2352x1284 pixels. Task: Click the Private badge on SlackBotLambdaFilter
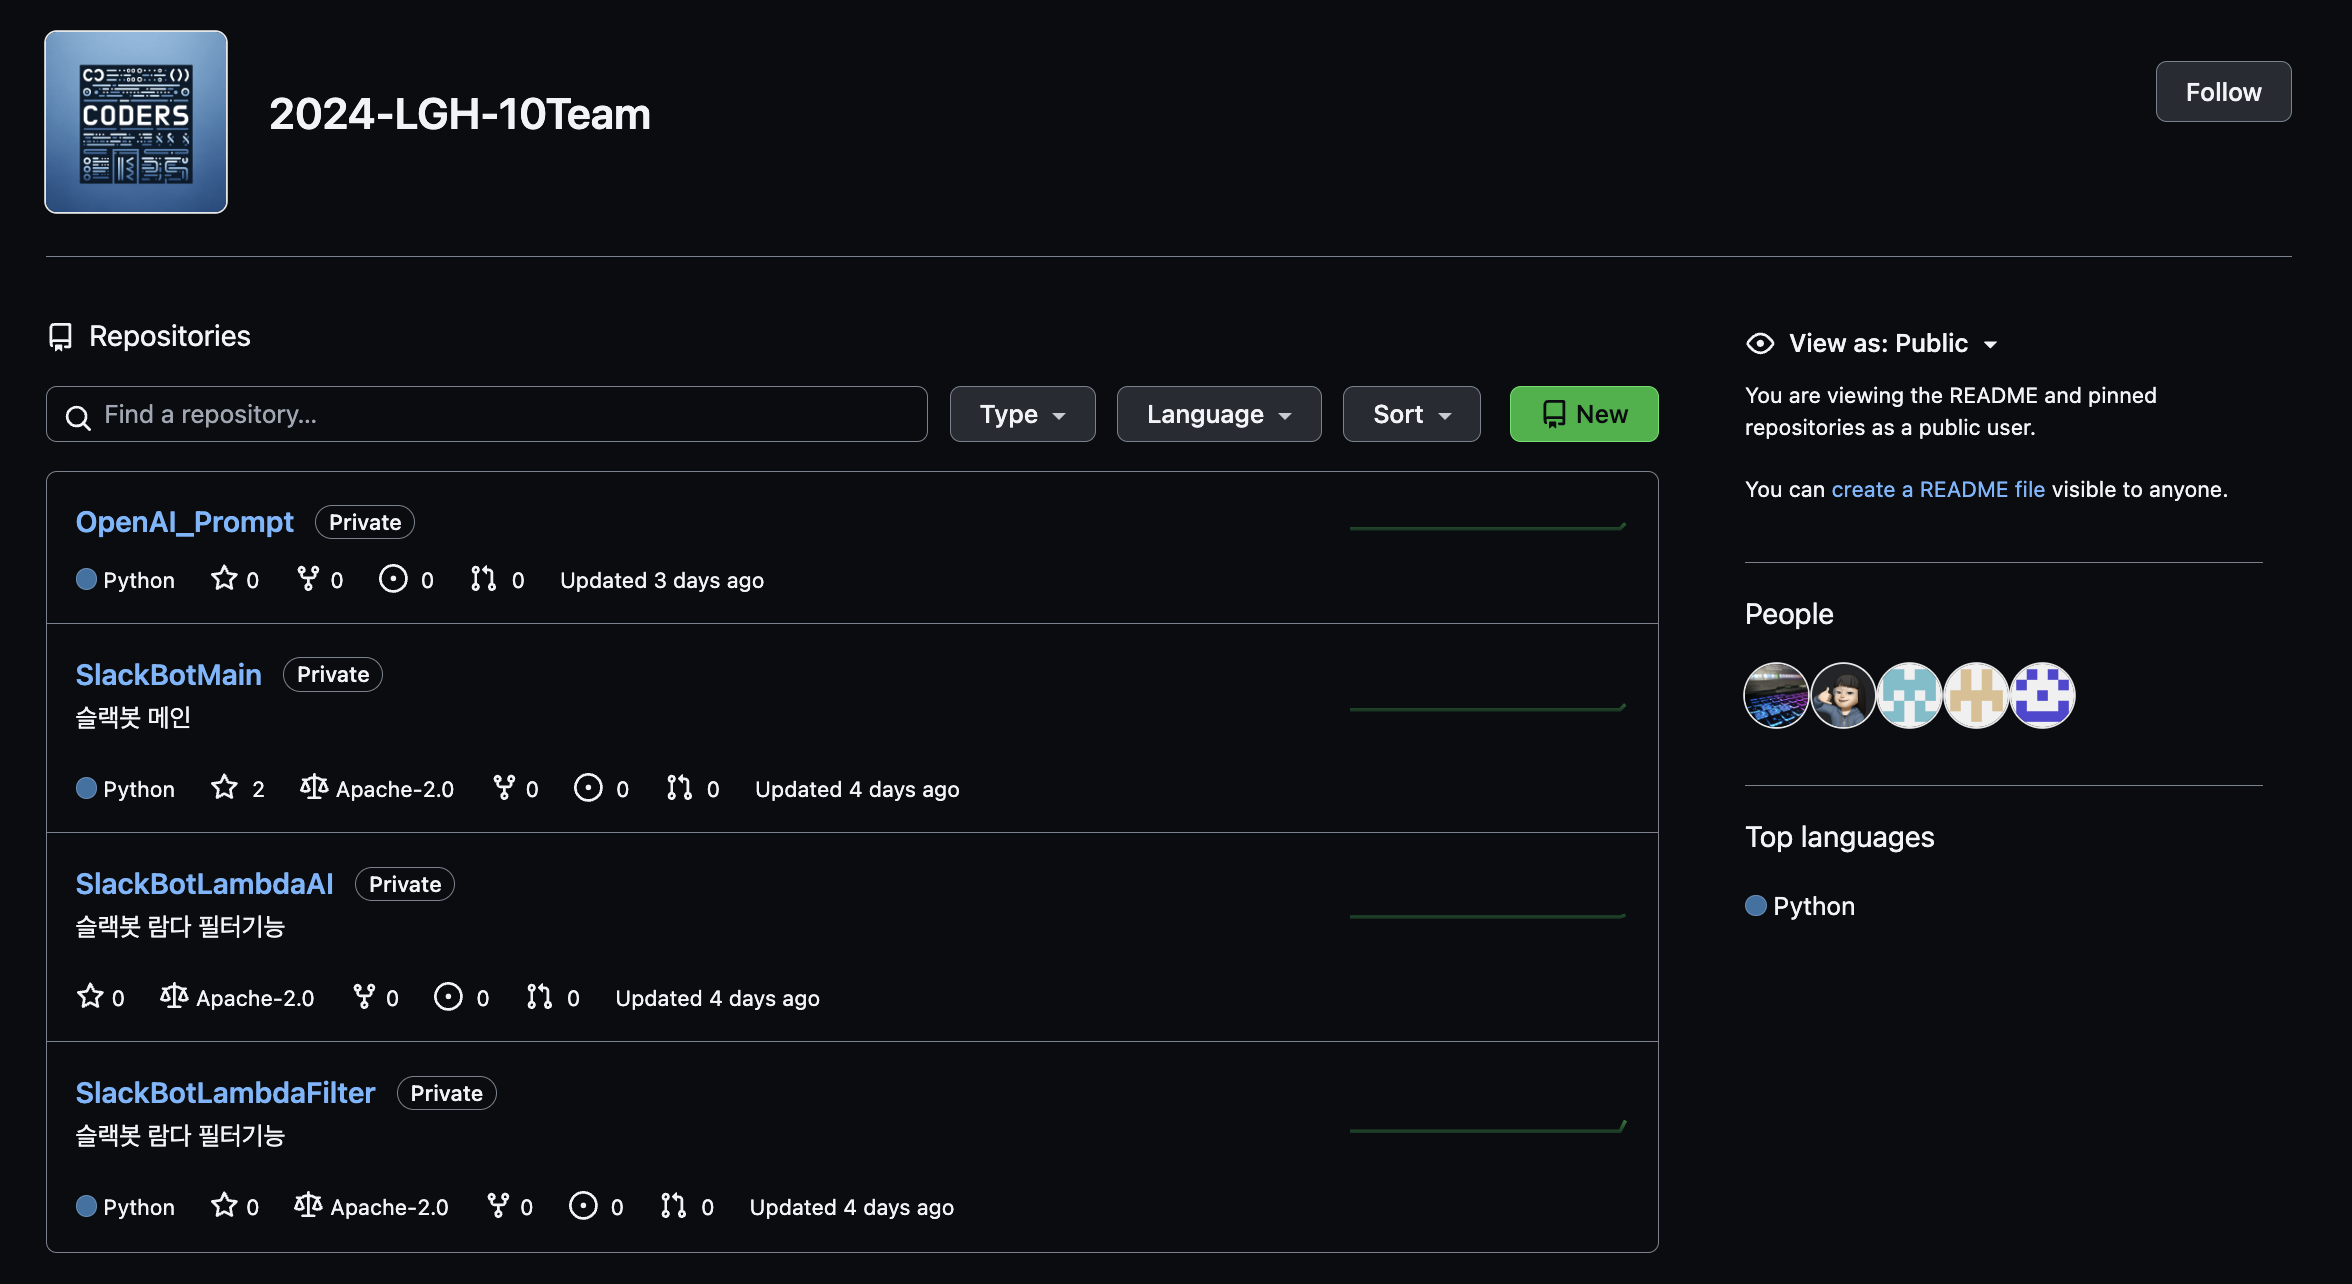pos(447,1093)
